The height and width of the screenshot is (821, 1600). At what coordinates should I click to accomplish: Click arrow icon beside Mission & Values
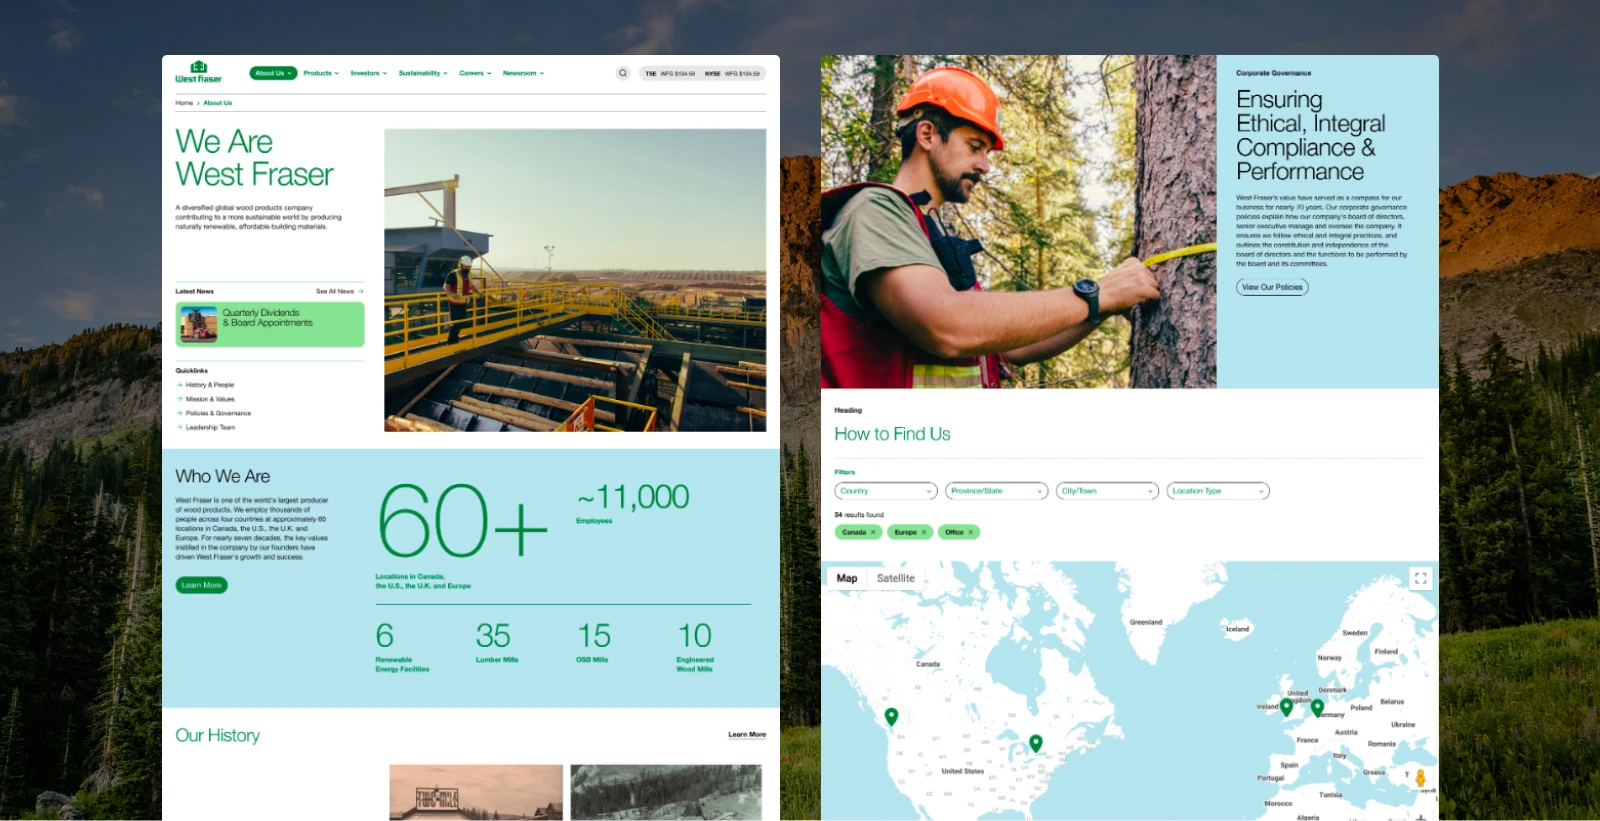180,399
